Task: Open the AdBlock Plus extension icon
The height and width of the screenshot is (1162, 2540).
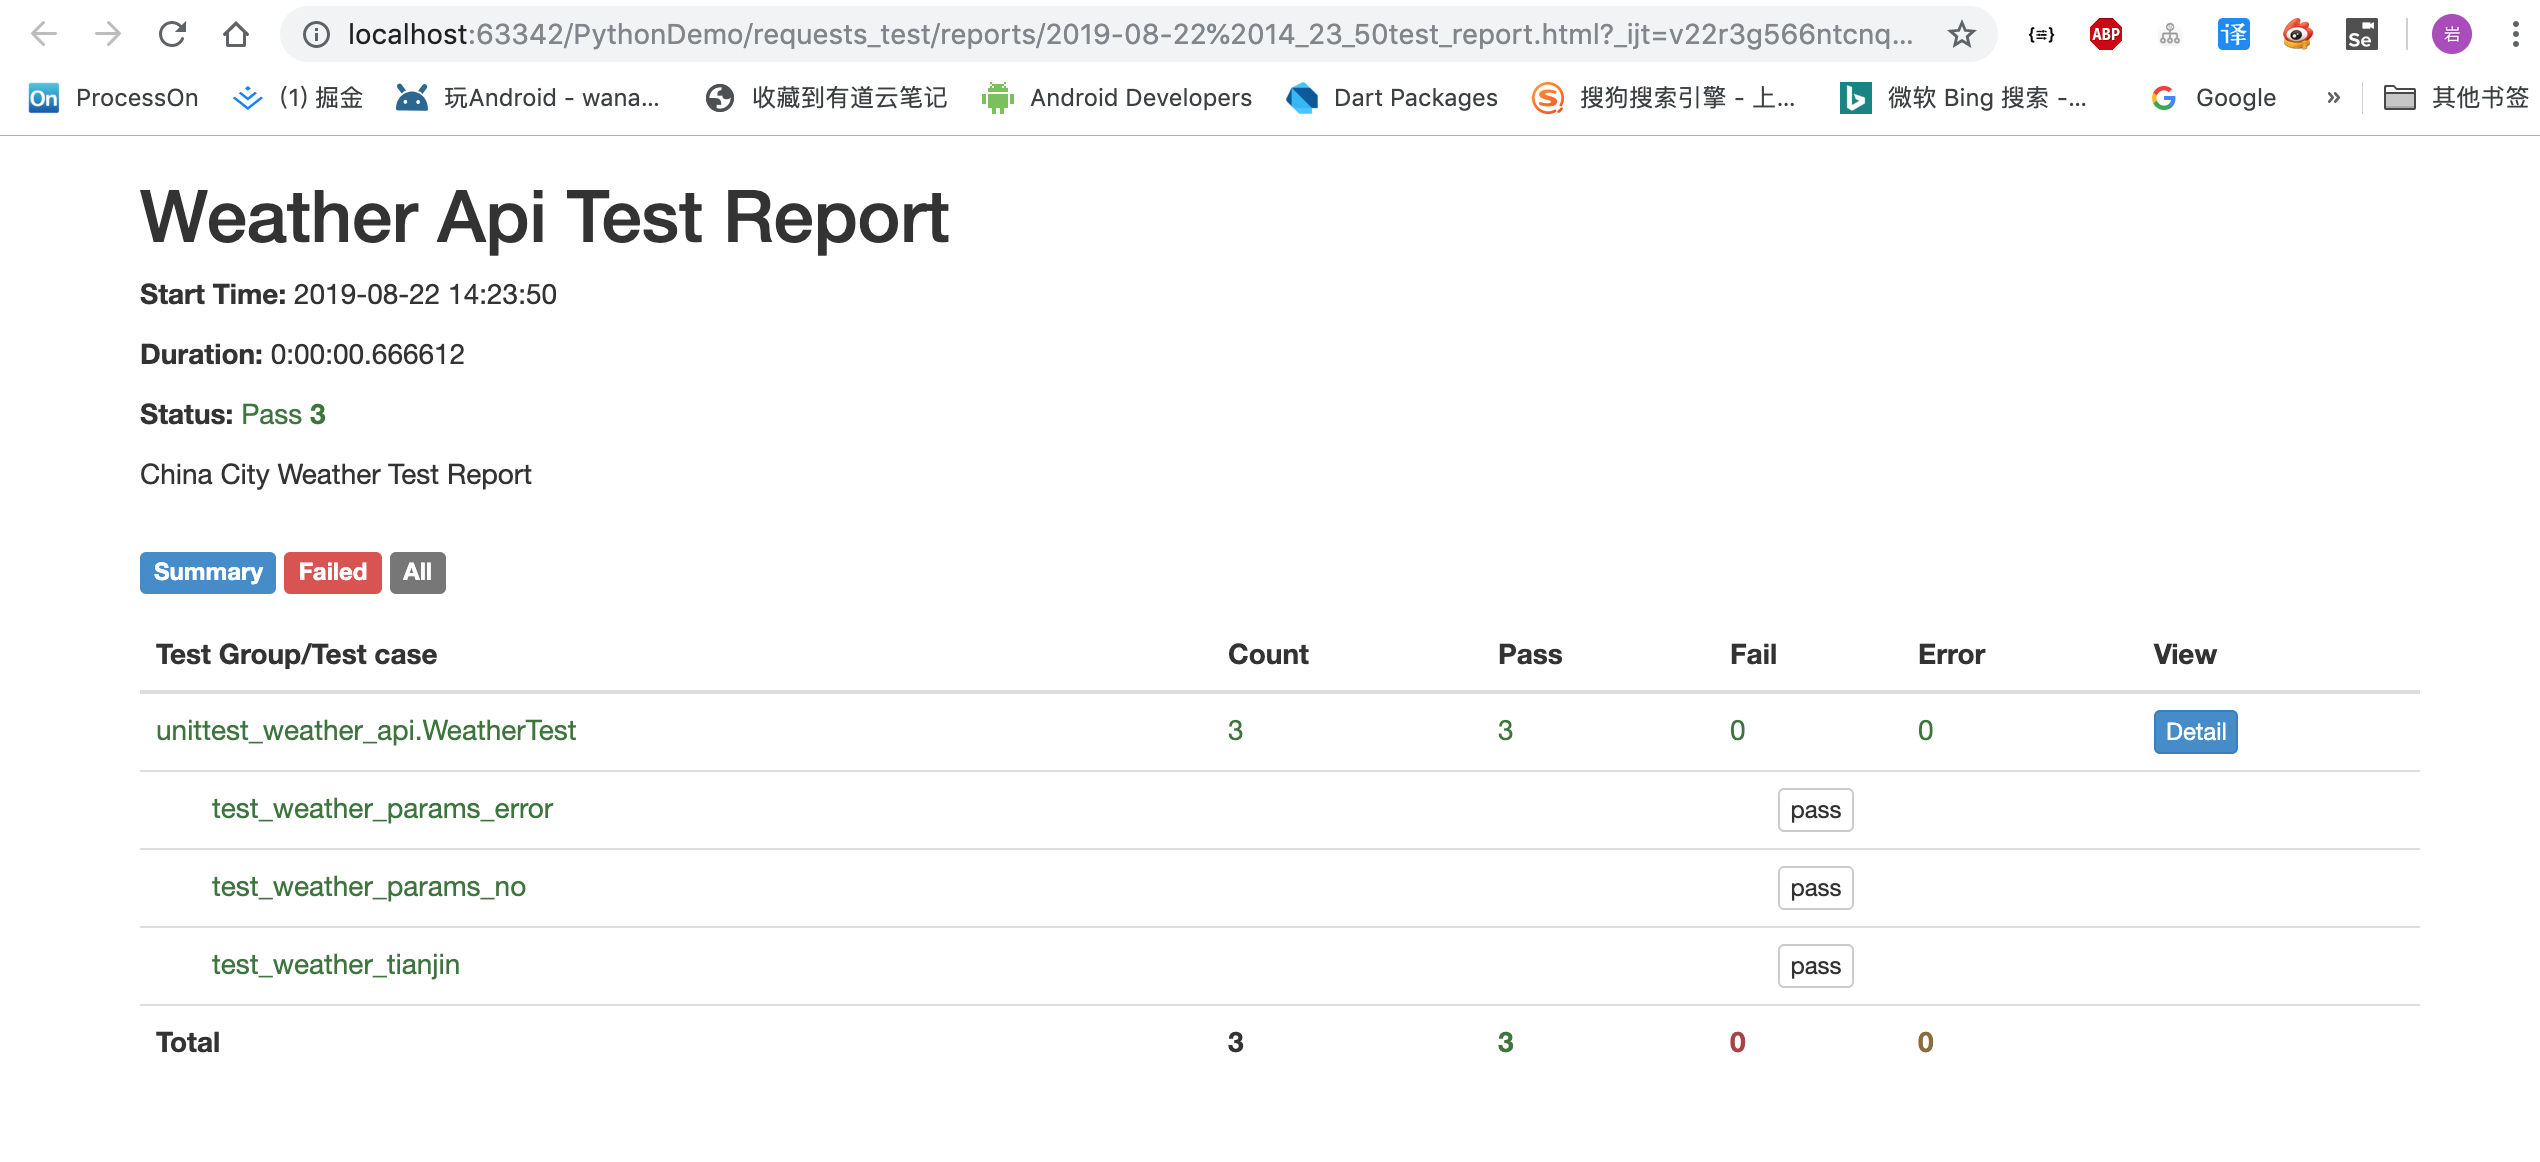Action: click(x=2105, y=34)
